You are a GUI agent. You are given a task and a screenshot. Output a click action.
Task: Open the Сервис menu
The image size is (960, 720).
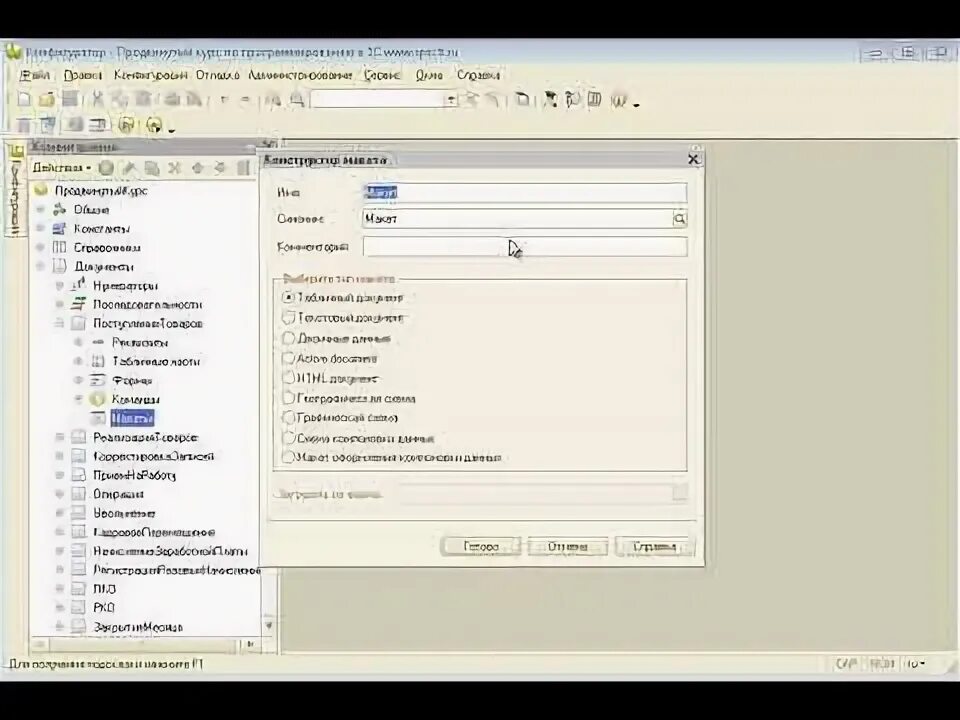point(382,75)
